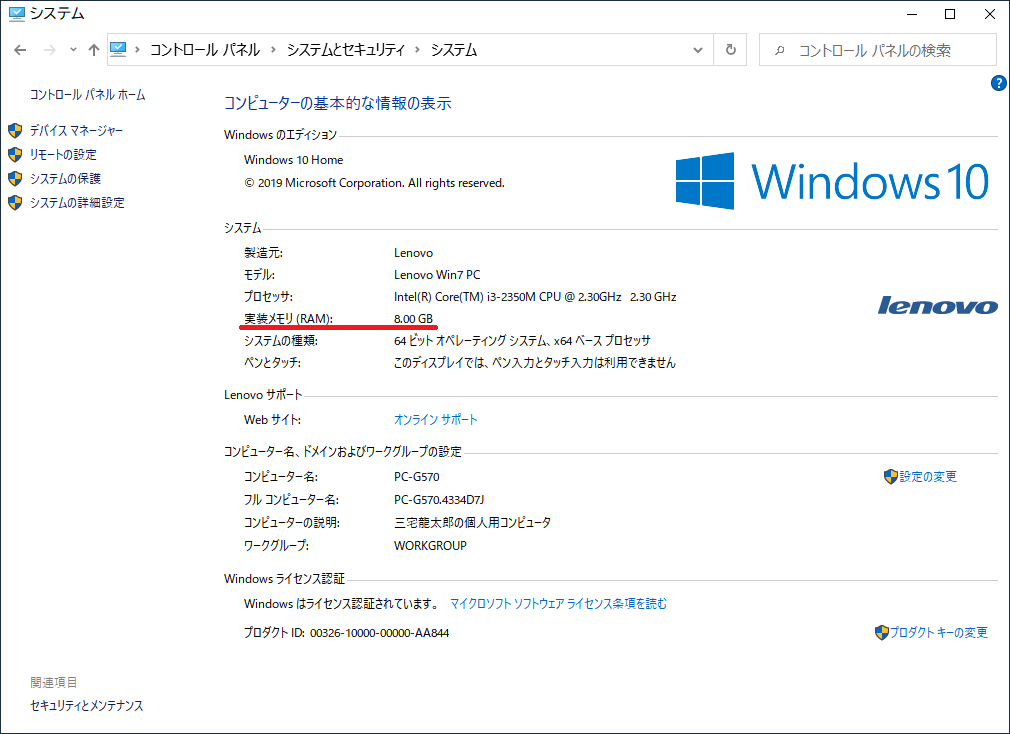Click the forward navigation arrow
The image size is (1010, 734).
(x=48, y=50)
